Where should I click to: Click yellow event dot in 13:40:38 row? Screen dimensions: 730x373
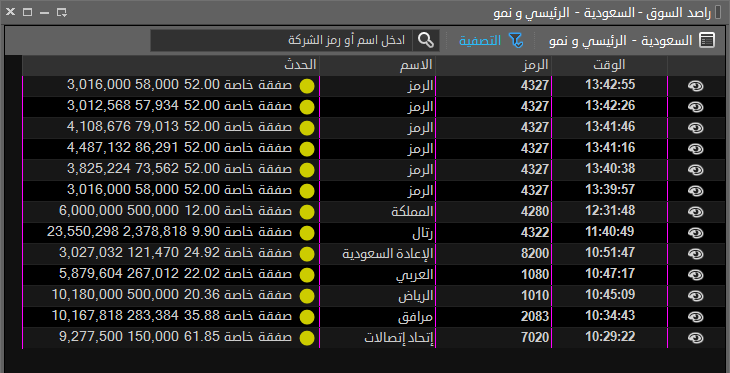(x=307, y=170)
